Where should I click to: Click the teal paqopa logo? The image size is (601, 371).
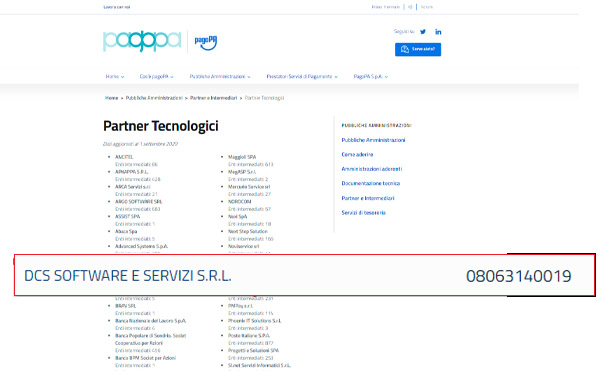point(142,41)
